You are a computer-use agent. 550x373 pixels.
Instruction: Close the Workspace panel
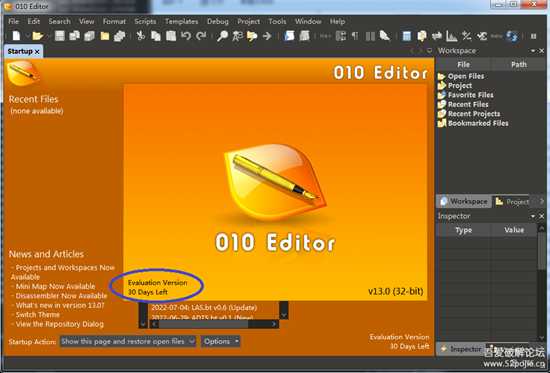pos(542,51)
